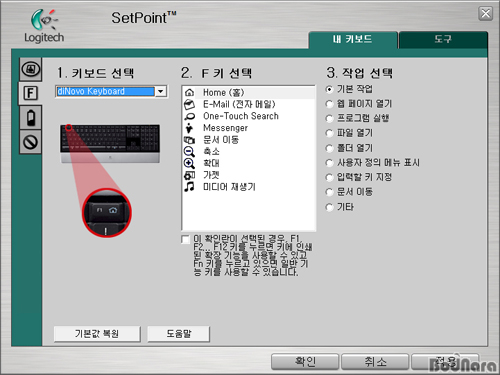Screen dimensions: 500x375
Task: Choose 파일 열기 radio option
Action: [x=329, y=134]
